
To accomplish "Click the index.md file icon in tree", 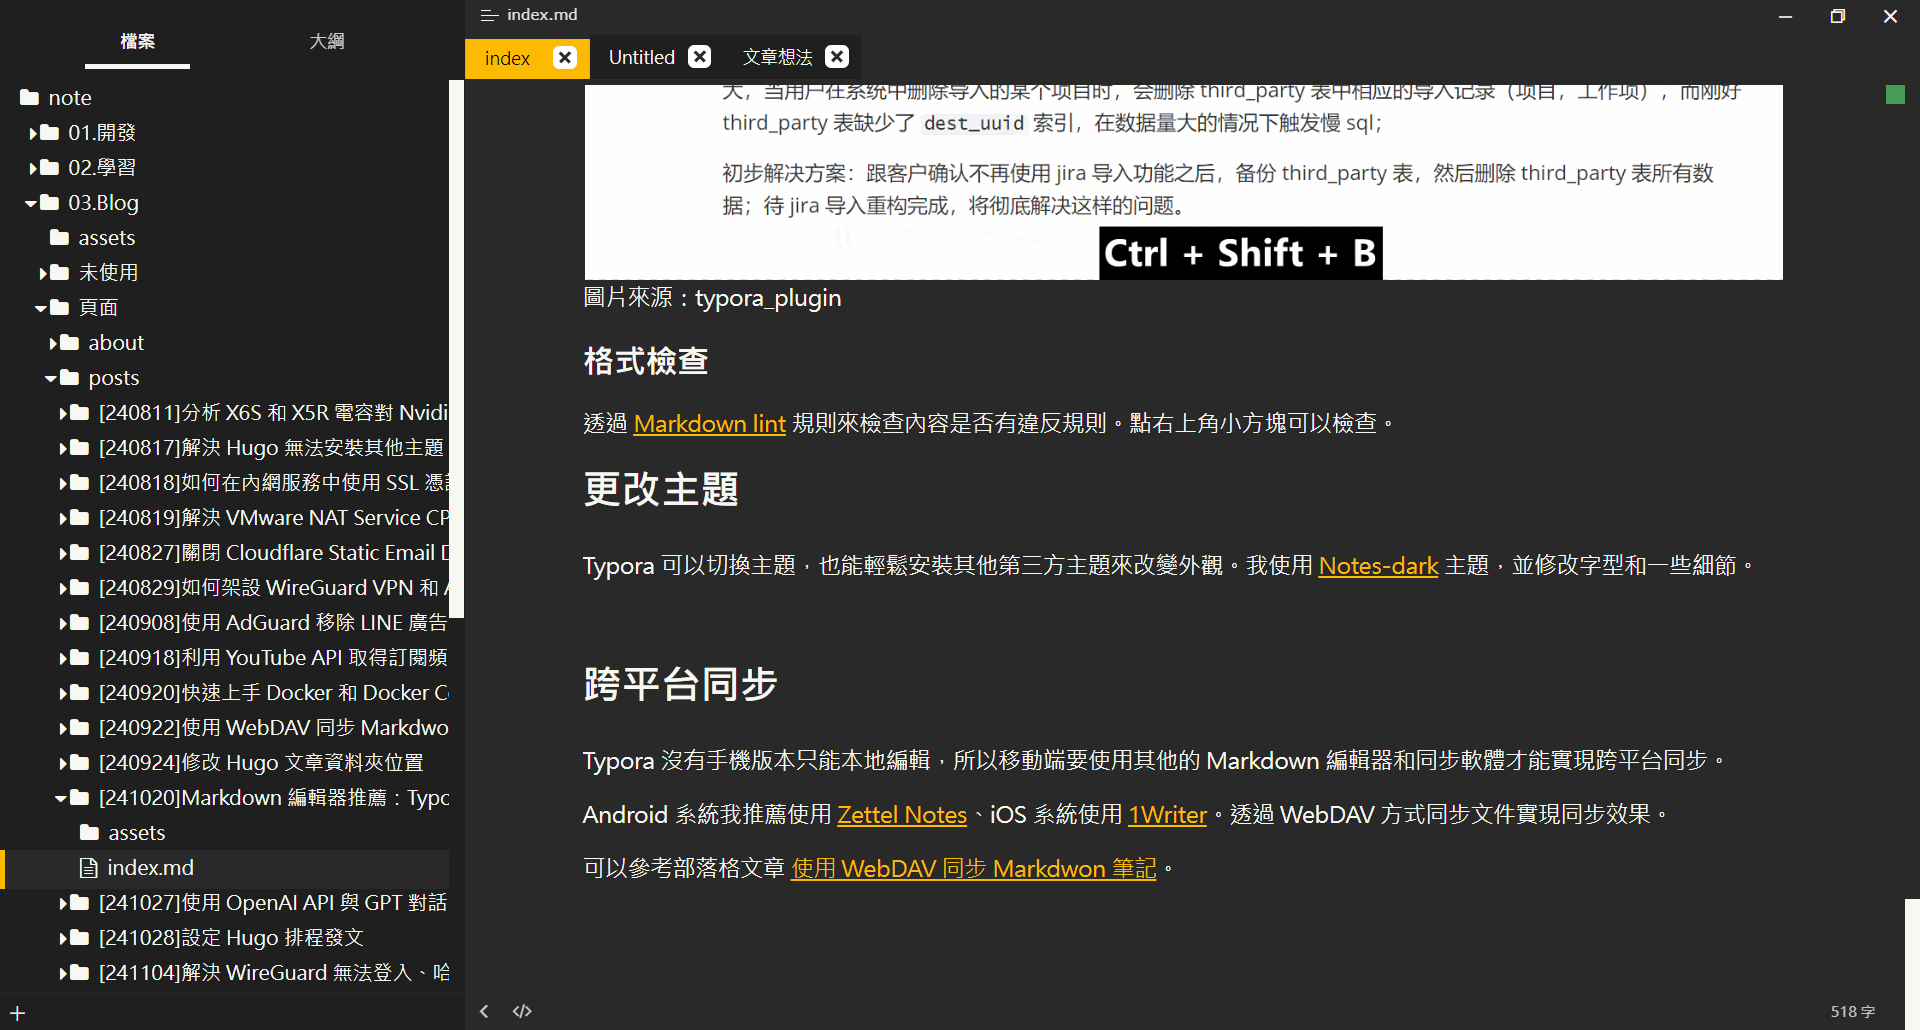I will (89, 868).
